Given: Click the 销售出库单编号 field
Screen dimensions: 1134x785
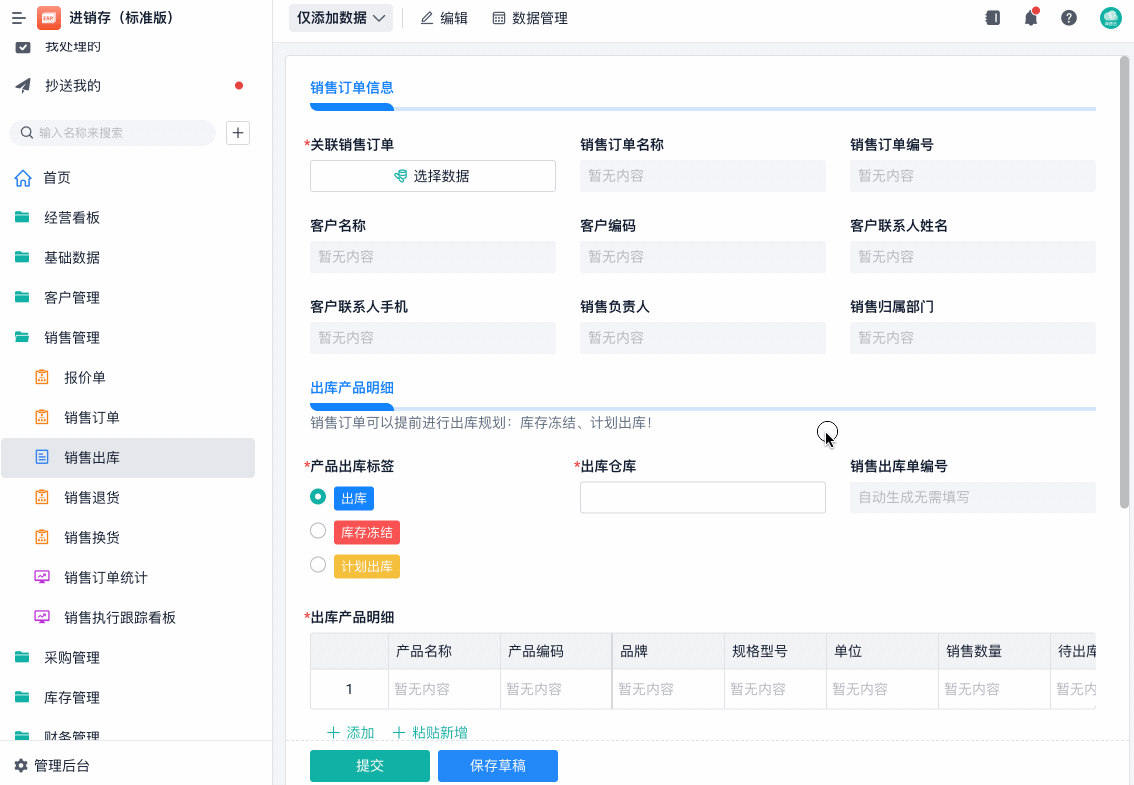Looking at the screenshot, I should click(x=972, y=498).
